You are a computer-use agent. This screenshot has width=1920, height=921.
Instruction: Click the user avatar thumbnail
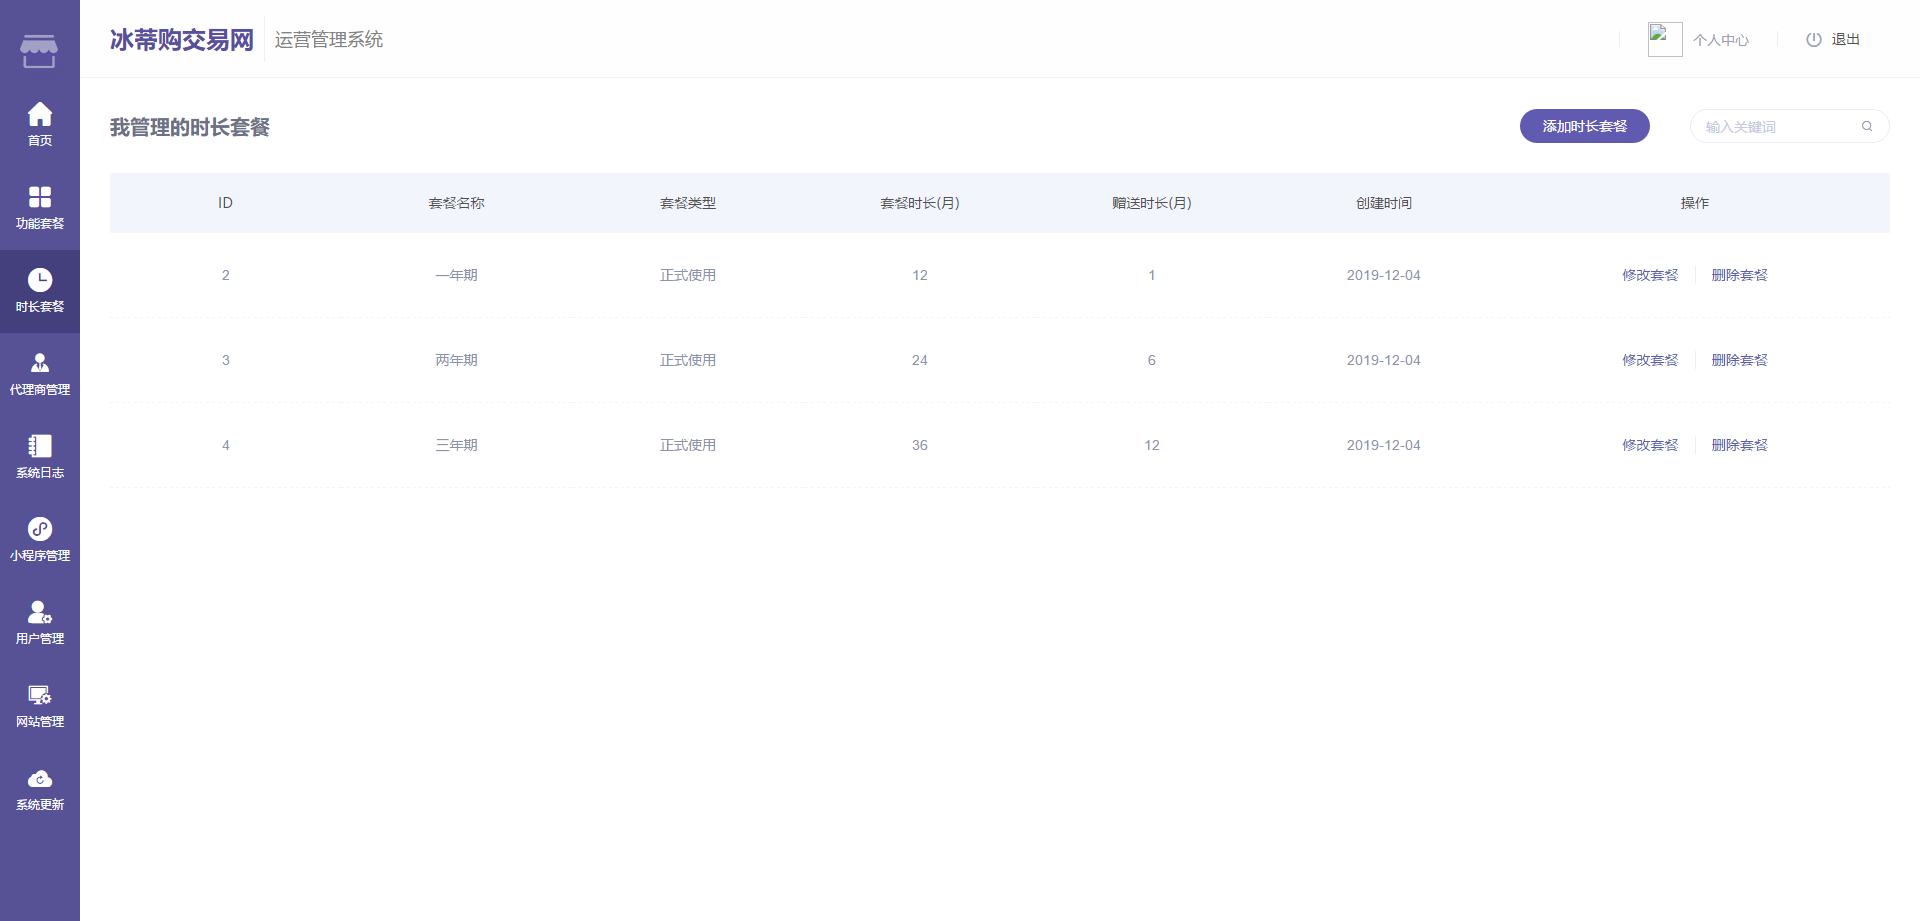pos(1664,39)
